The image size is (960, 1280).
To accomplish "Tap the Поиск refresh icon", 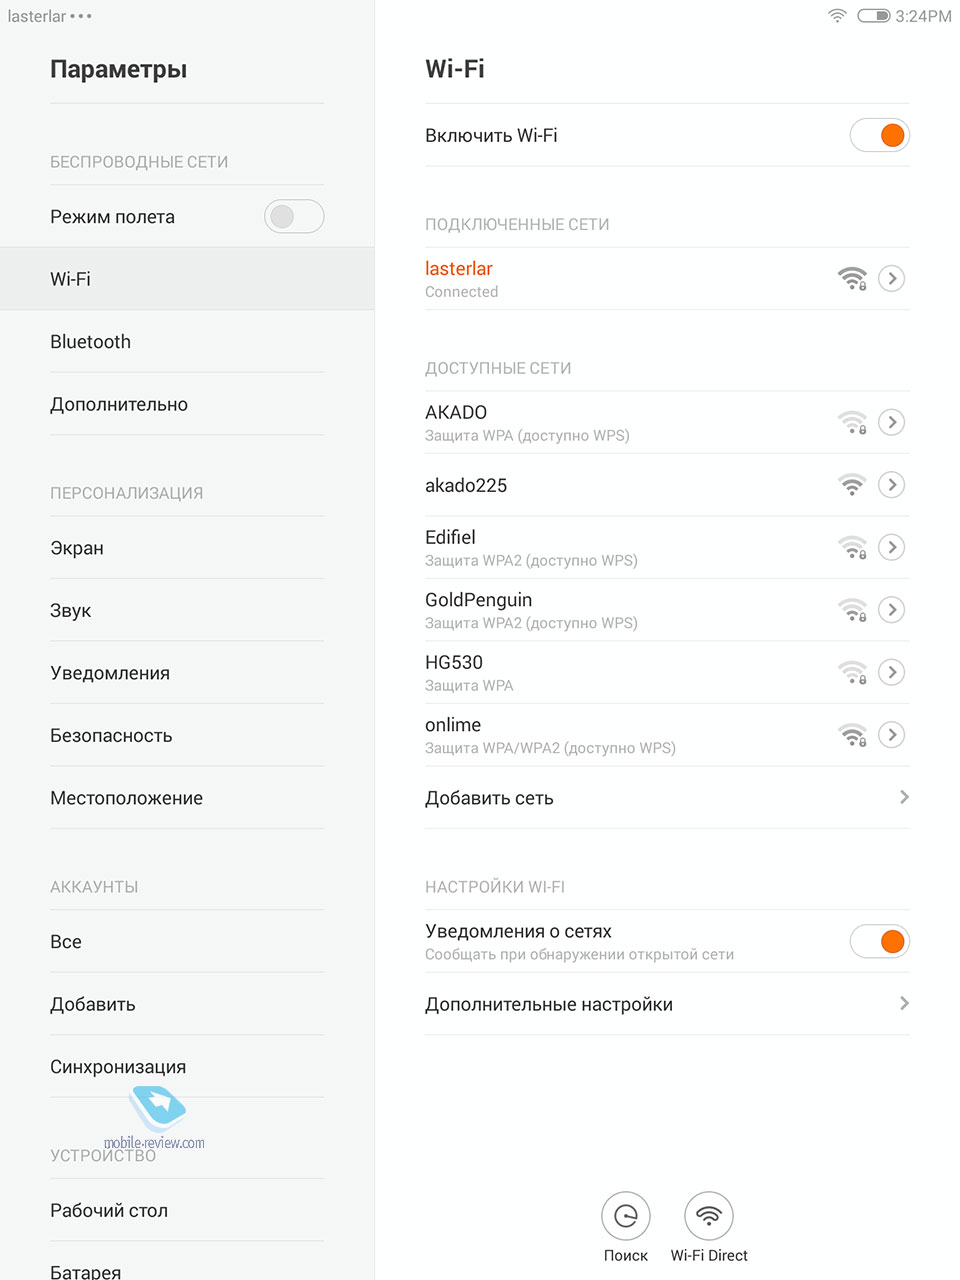I will tap(626, 1216).
